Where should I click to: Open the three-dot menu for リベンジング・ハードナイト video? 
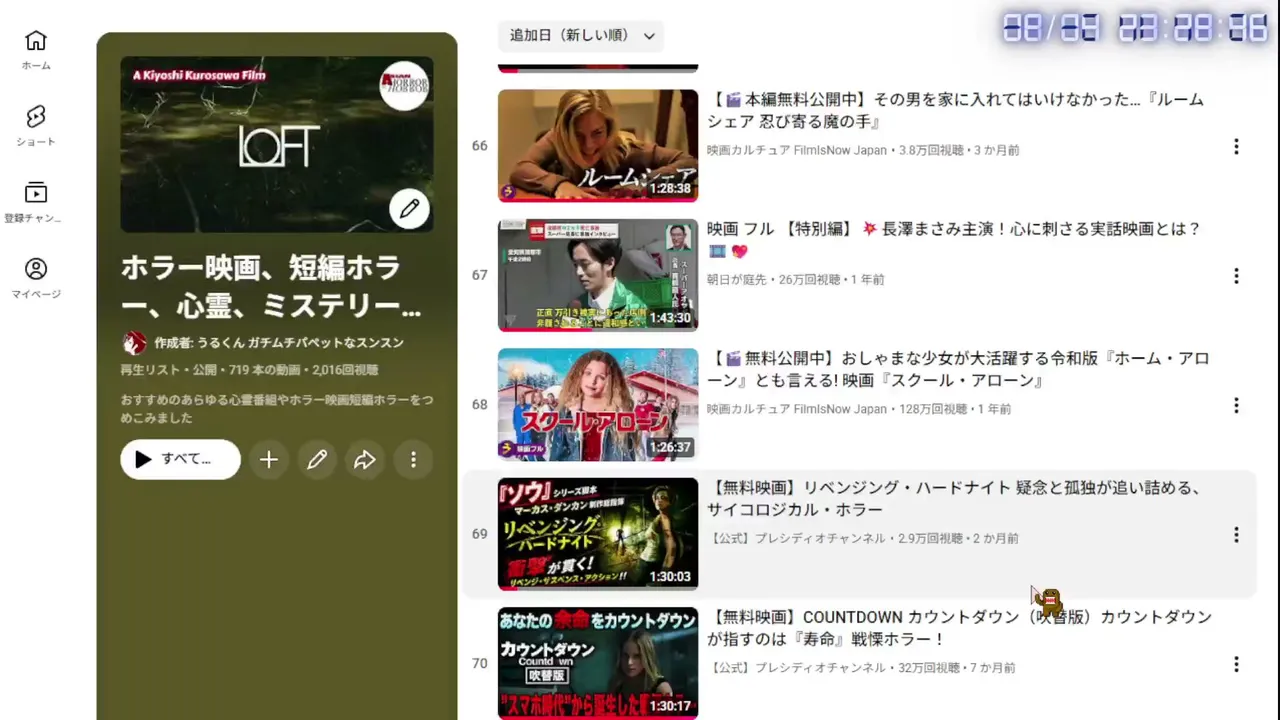point(1236,535)
